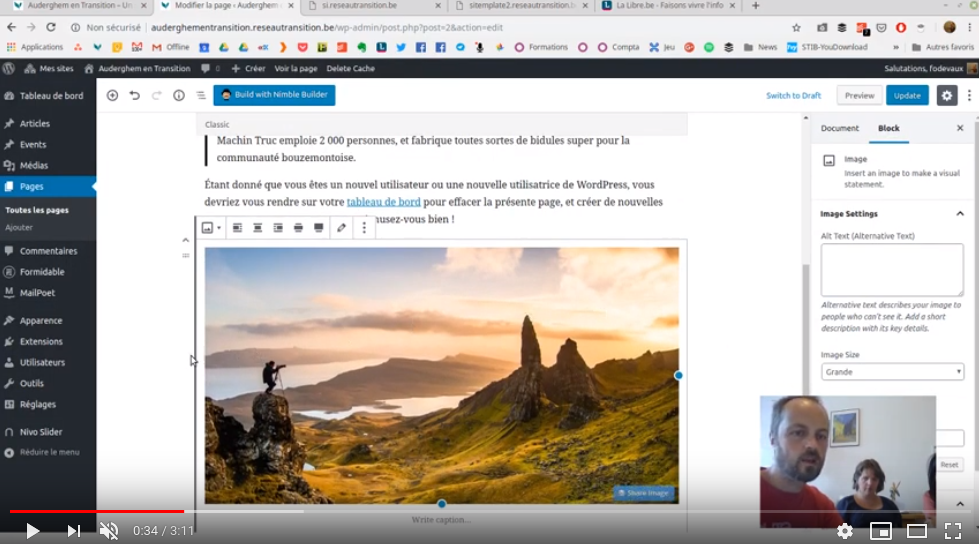
Task: Click the Preview button
Action: pos(860,96)
